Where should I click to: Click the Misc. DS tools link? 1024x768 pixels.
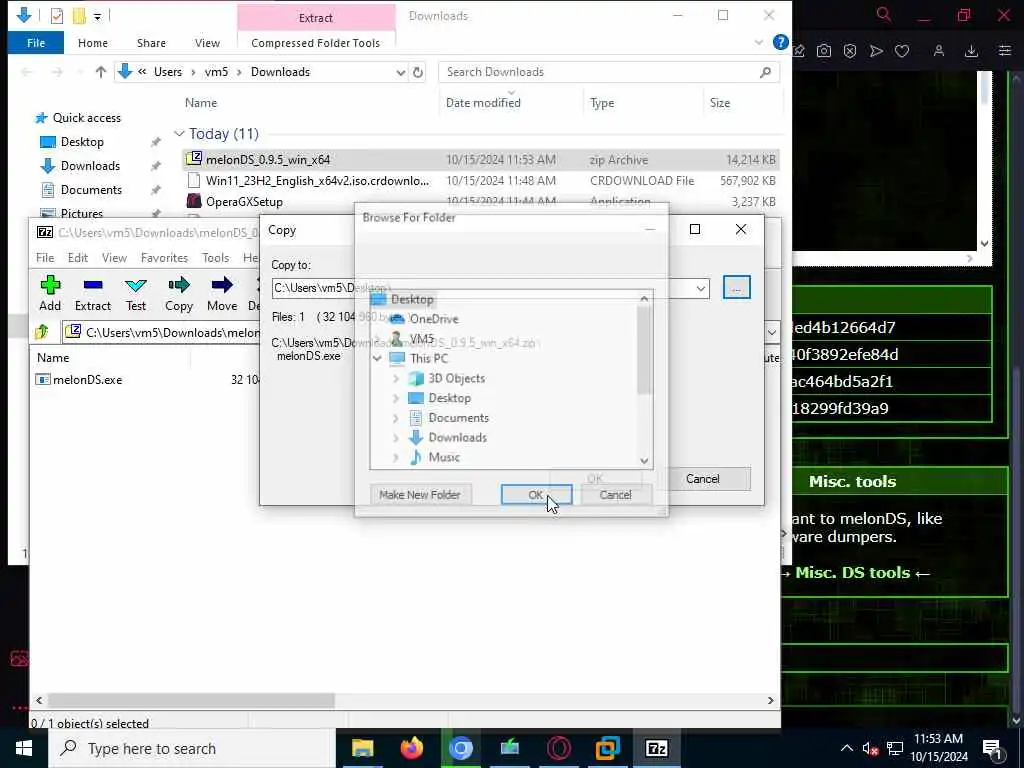click(853, 573)
